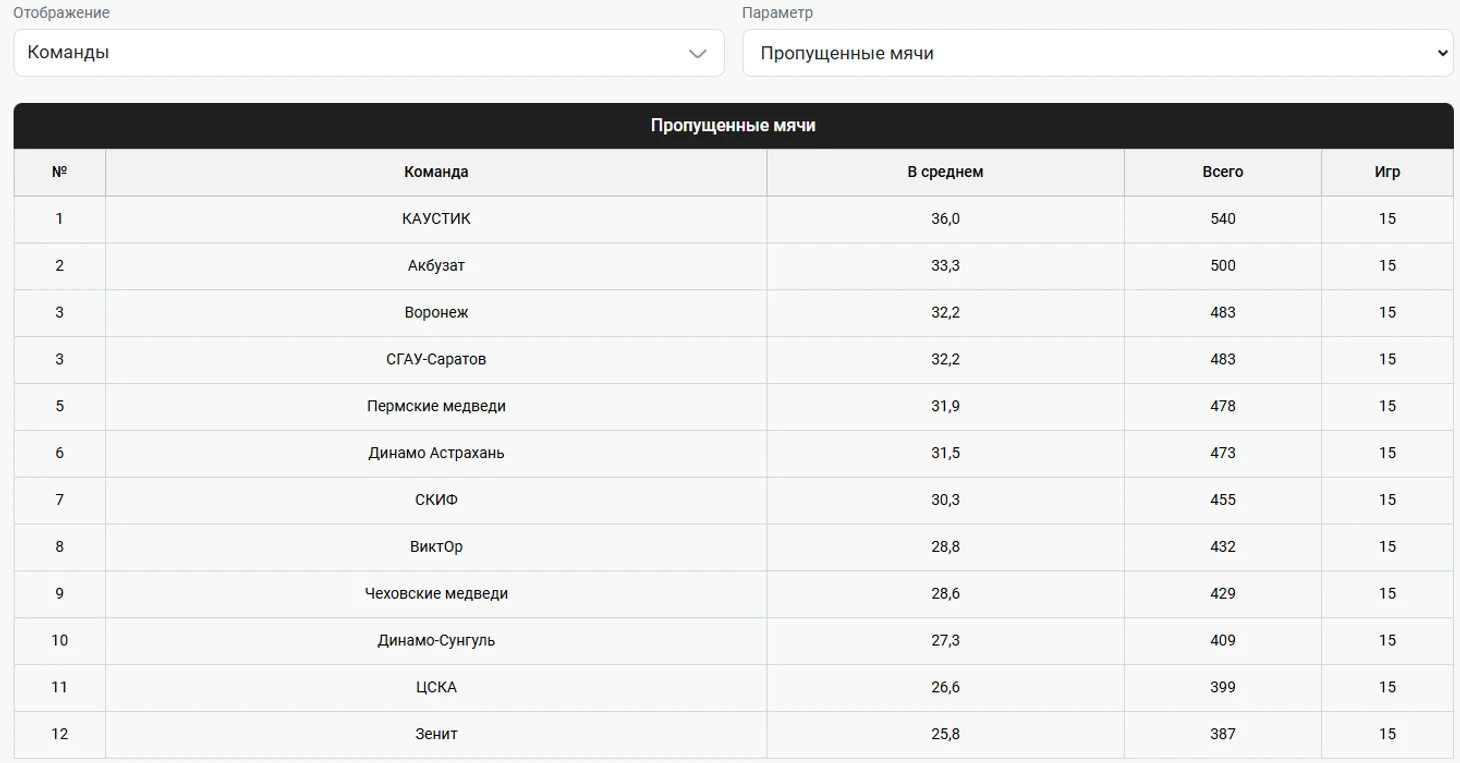Image resolution: width=1460 pixels, height=763 pixels.
Task: Select team Воронеж in the table
Action: [x=436, y=313]
